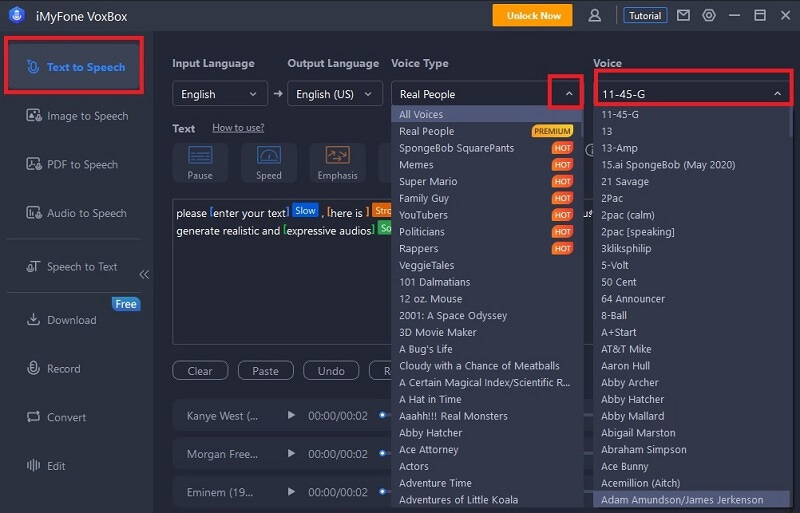Click the Voice list scrollbar
This screenshot has width=800, height=513.
pos(791,121)
